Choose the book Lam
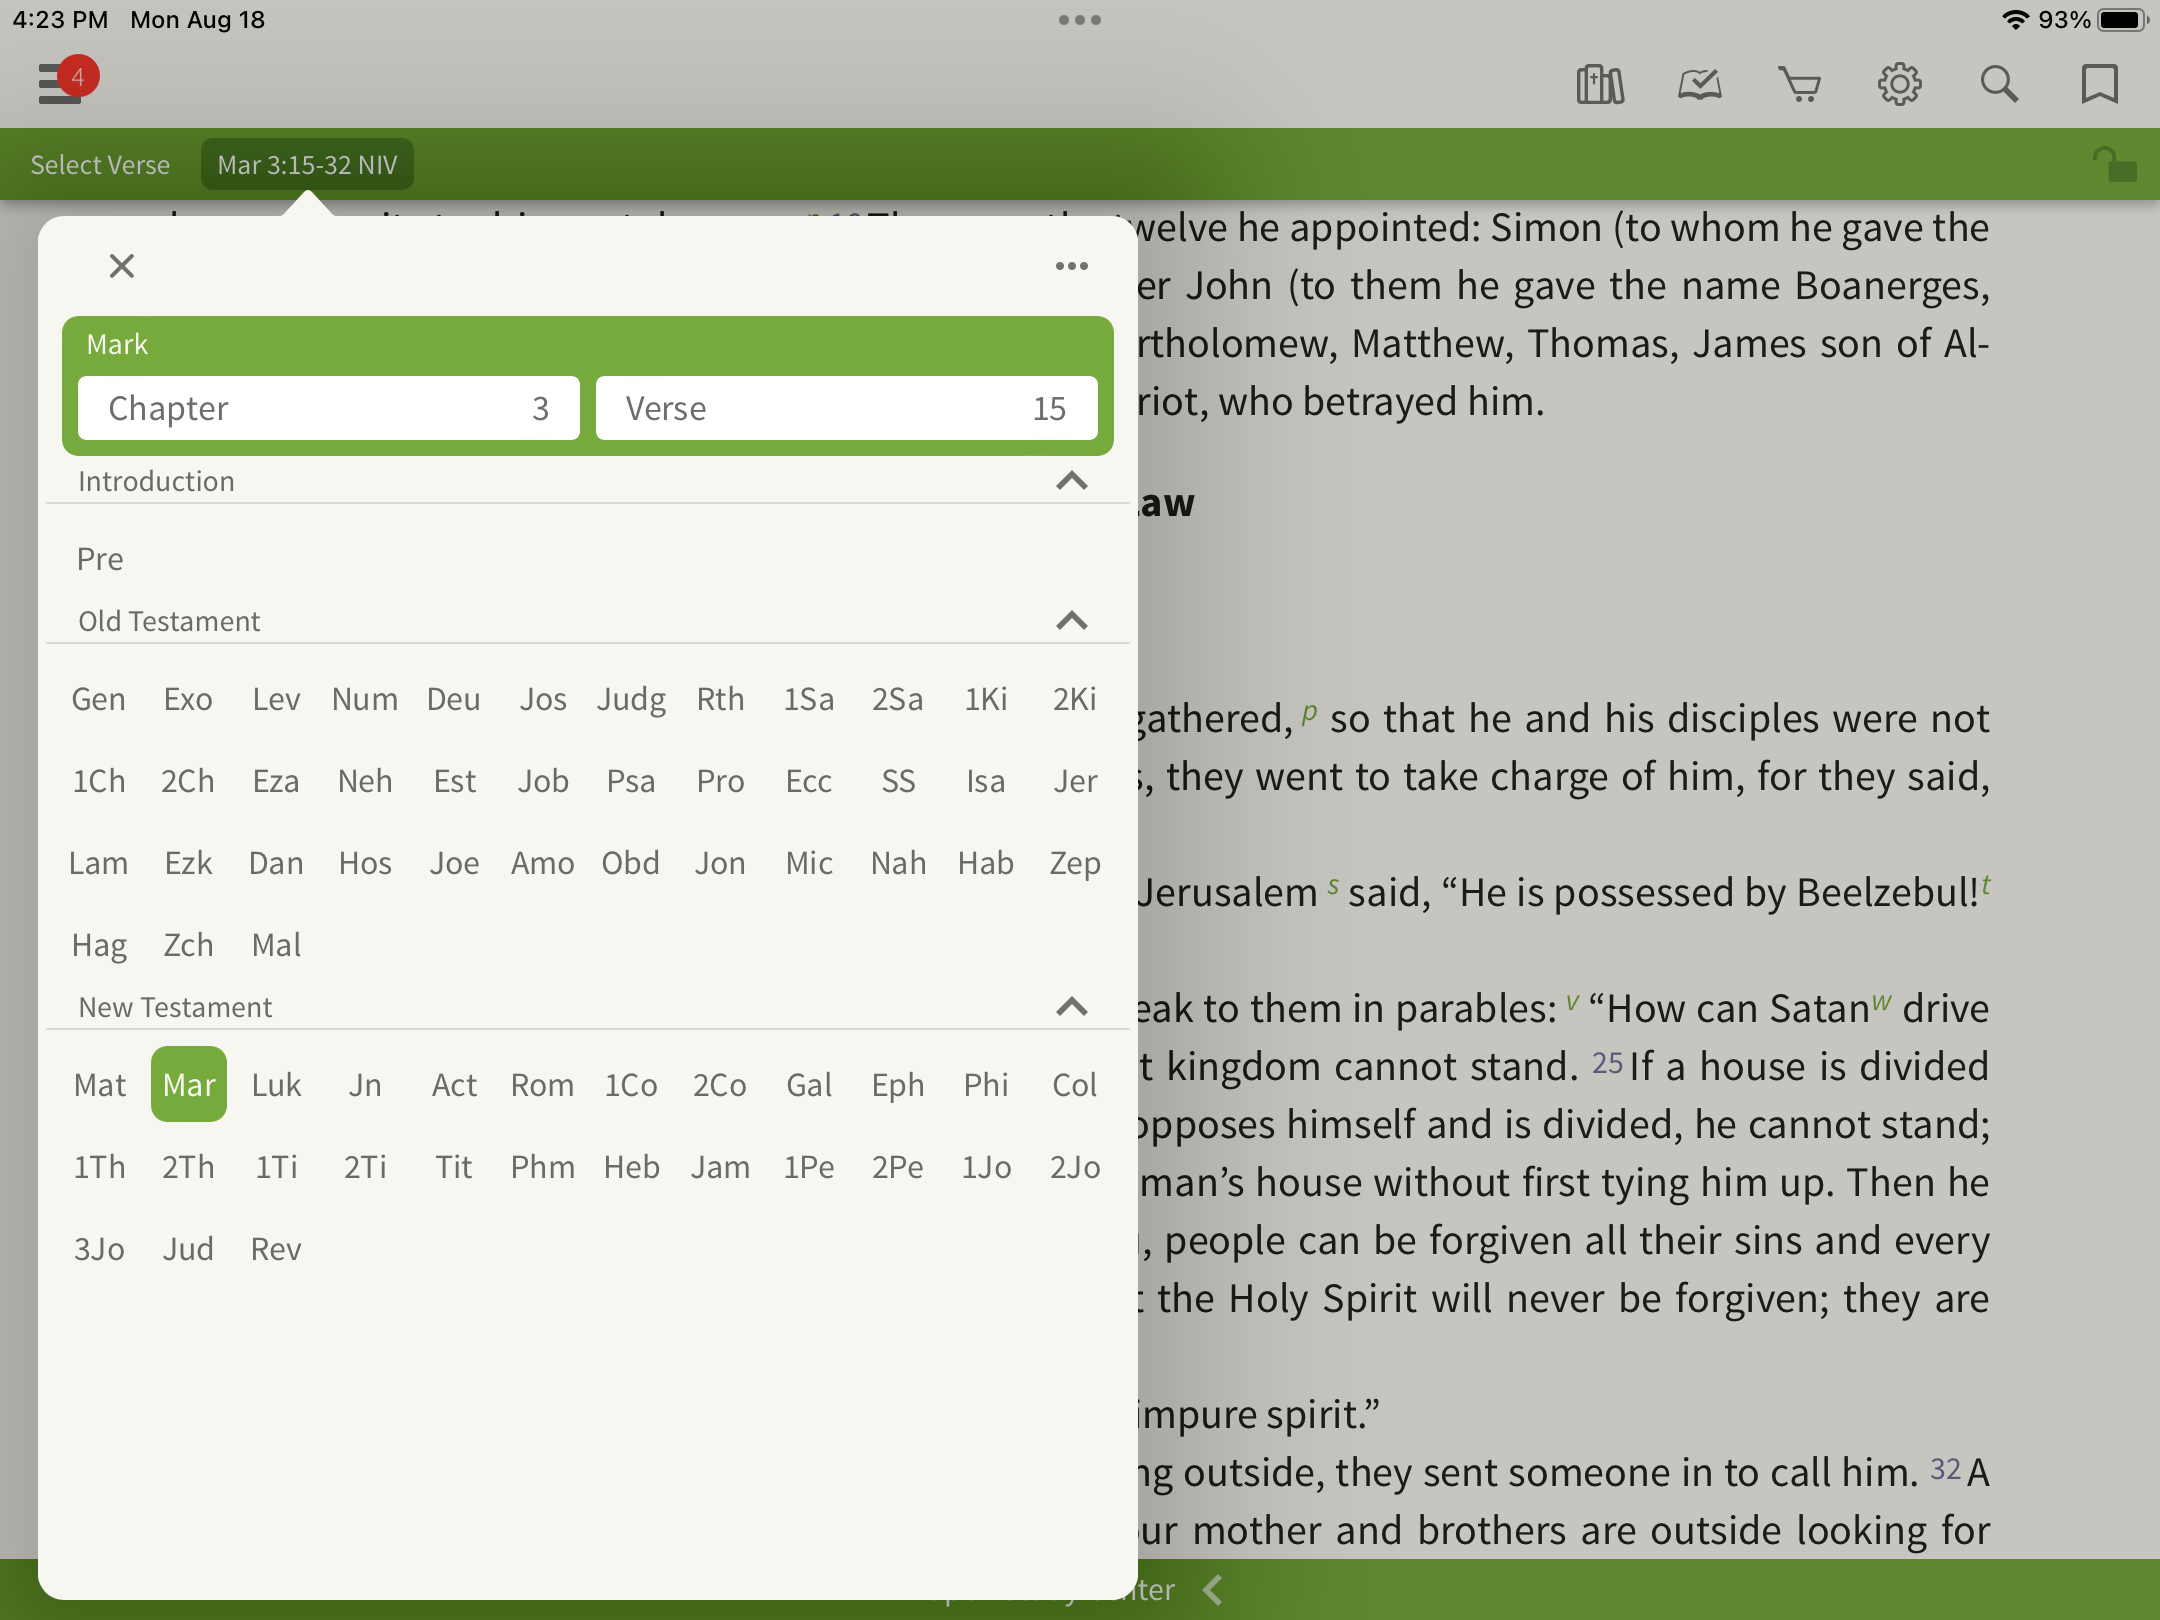The width and height of the screenshot is (2160, 1620). click(99, 863)
